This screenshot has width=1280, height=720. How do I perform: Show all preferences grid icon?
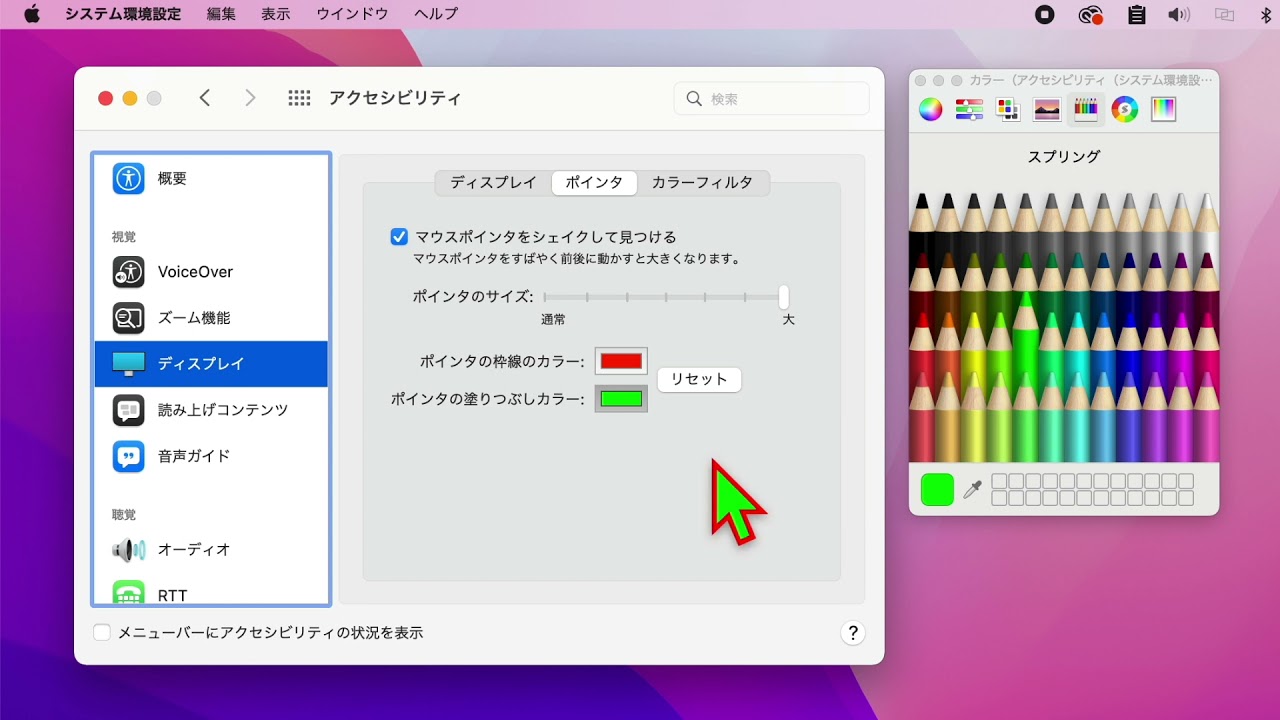click(x=299, y=98)
